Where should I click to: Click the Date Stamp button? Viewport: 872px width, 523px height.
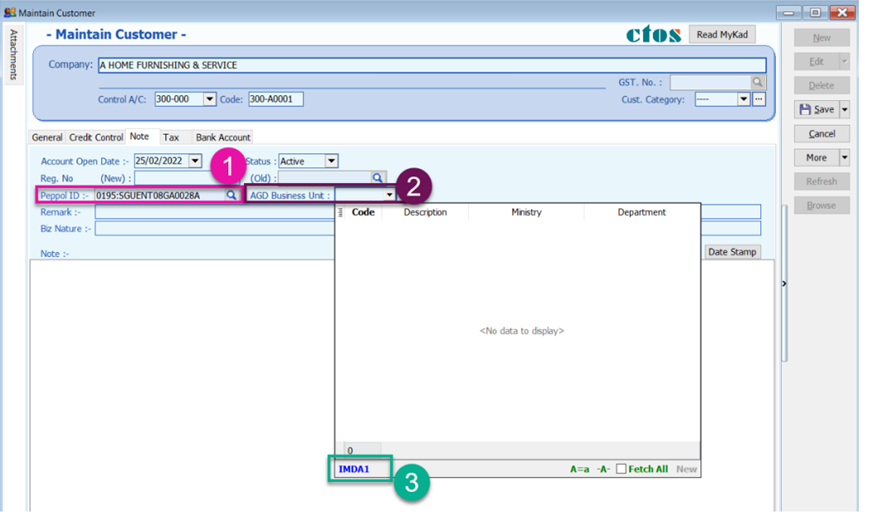pos(732,252)
